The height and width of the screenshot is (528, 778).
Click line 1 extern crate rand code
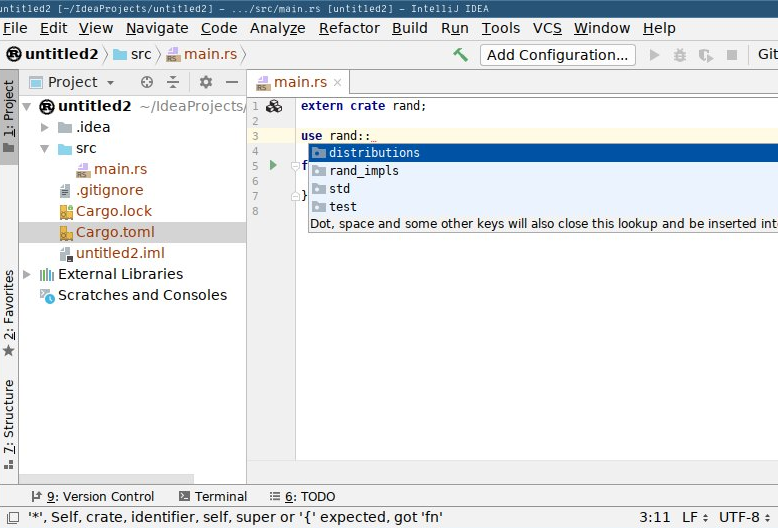[363, 106]
